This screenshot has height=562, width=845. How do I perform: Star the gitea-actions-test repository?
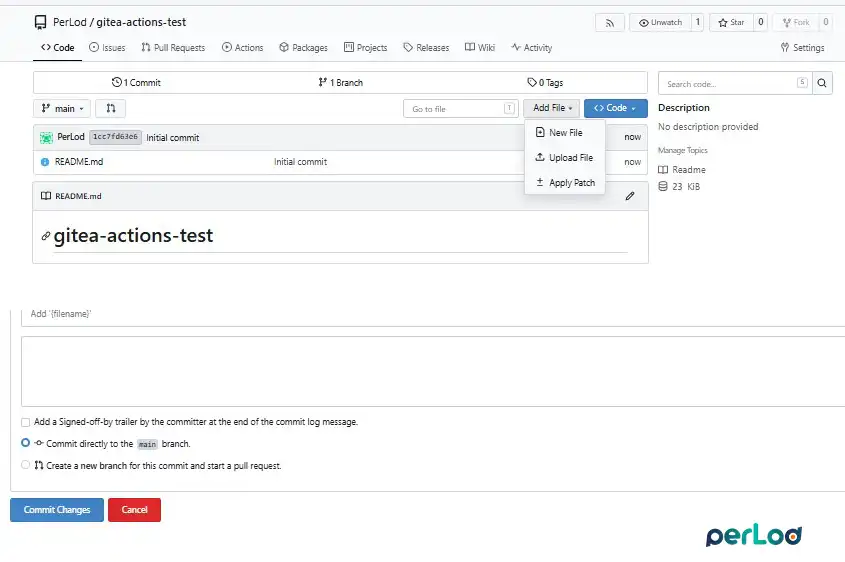tap(731, 23)
